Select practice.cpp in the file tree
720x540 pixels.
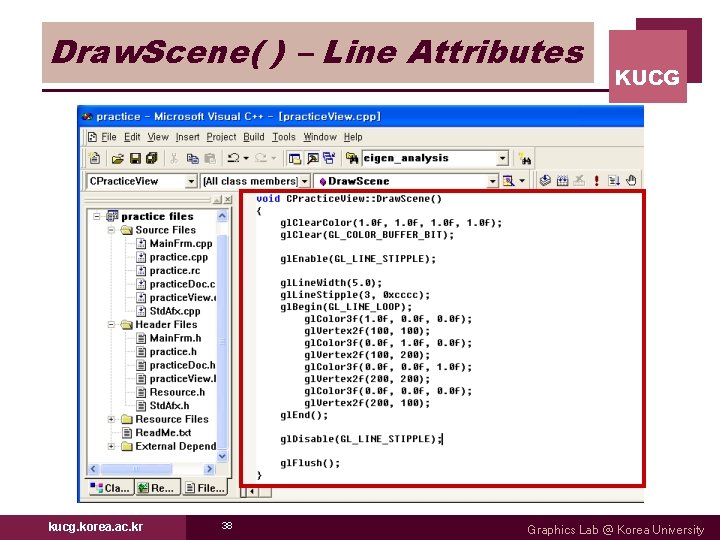[x=179, y=257]
